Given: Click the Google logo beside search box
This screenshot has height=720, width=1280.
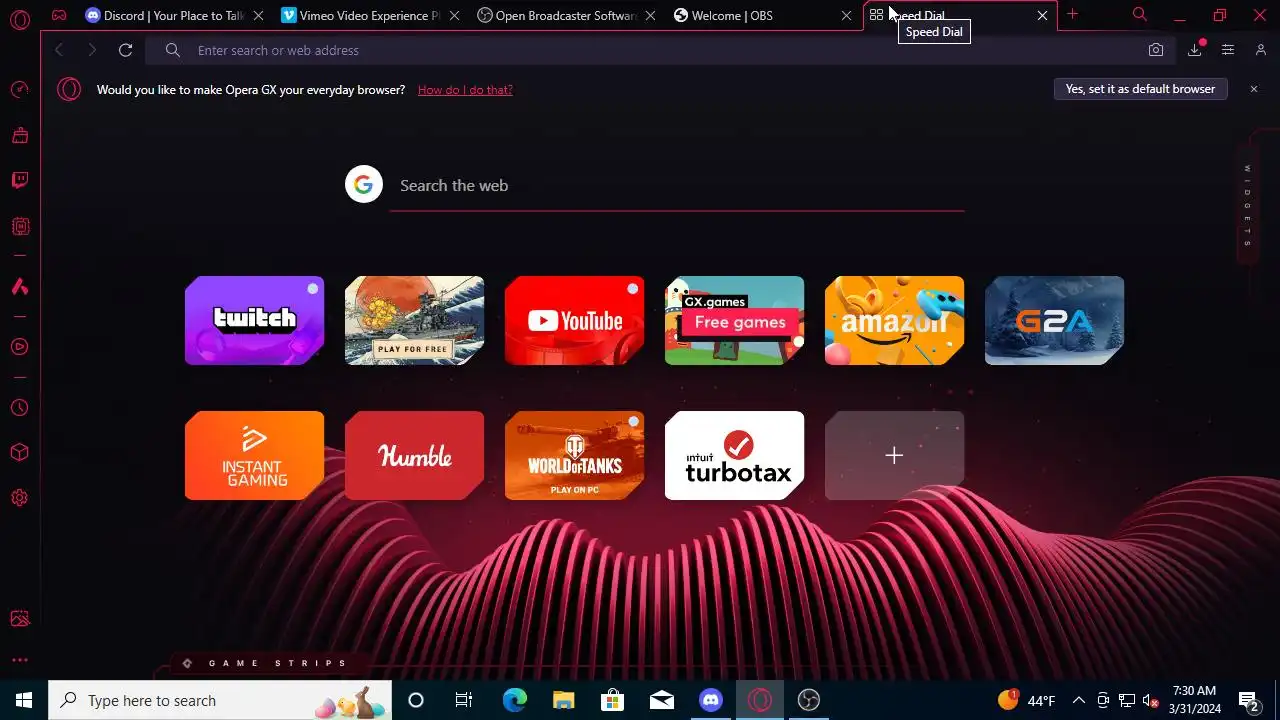Looking at the screenshot, I should click(x=364, y=185).
